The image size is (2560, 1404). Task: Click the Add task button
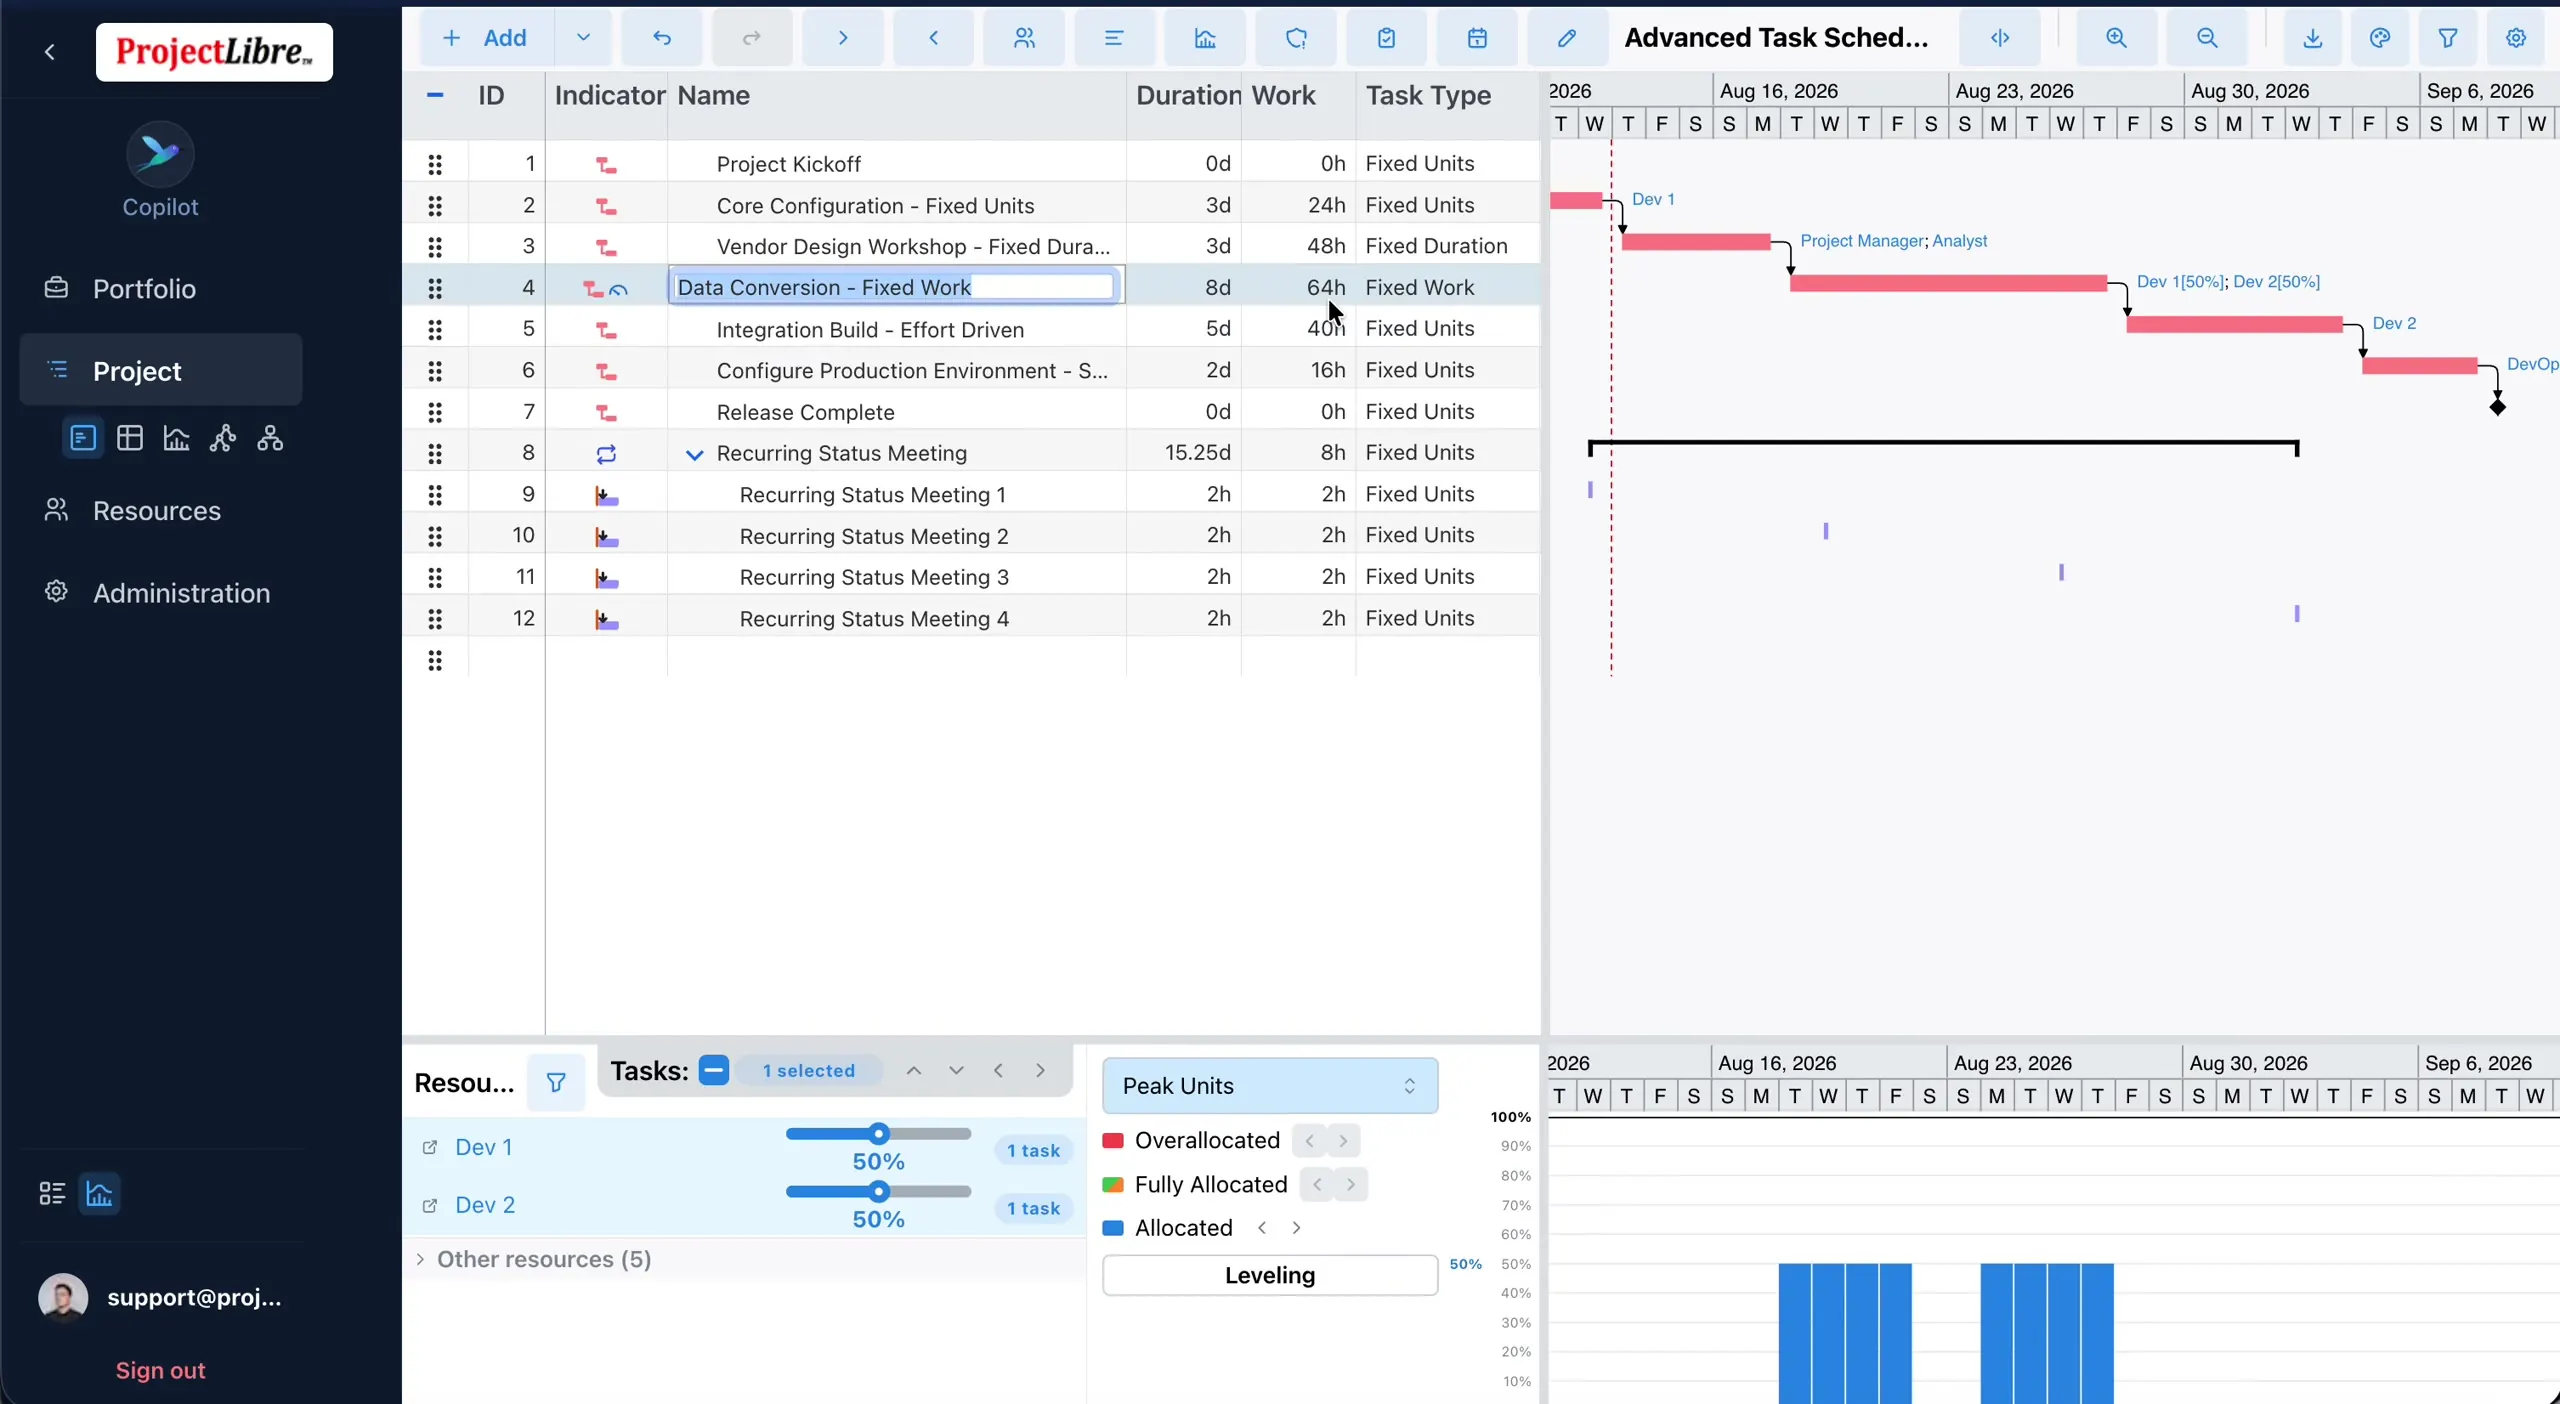(x=486, y=38)
